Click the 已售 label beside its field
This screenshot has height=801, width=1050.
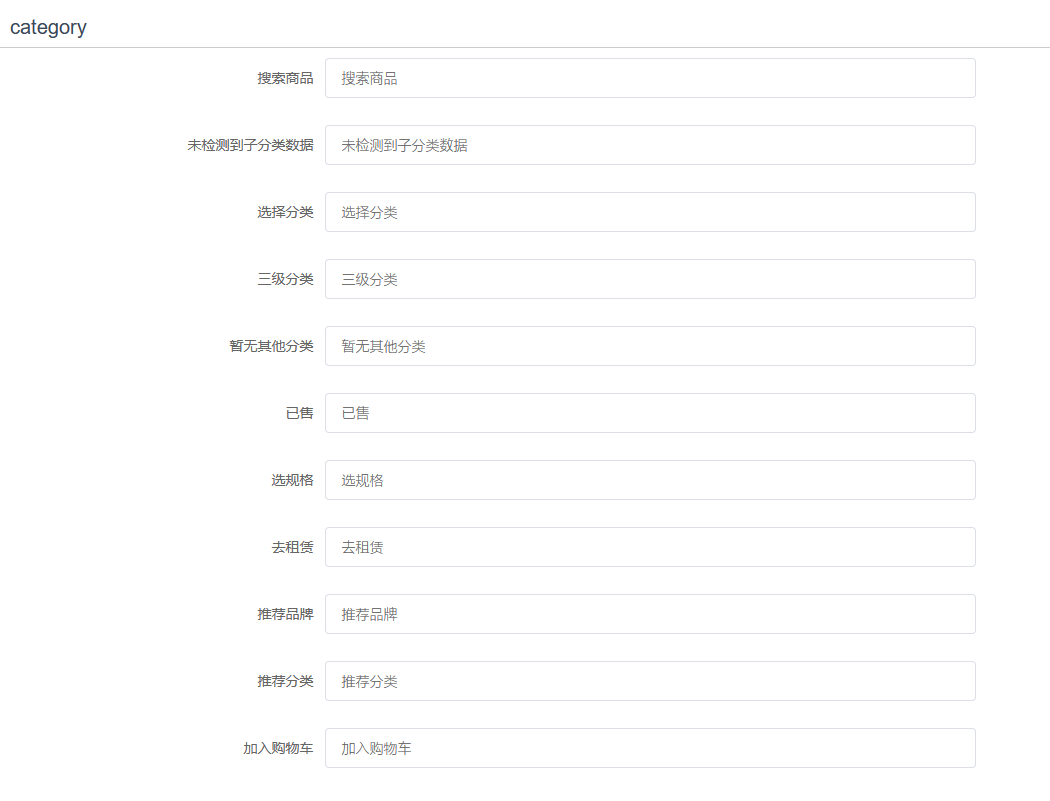point(299,413)
